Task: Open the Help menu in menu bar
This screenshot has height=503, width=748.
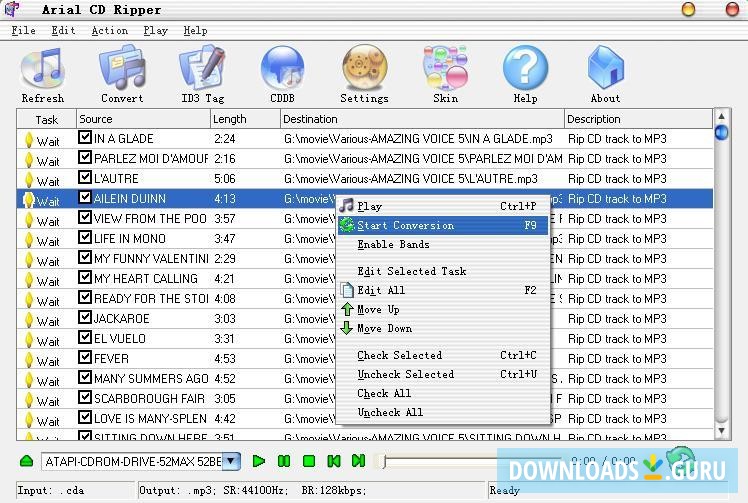Action: point(195,31)
